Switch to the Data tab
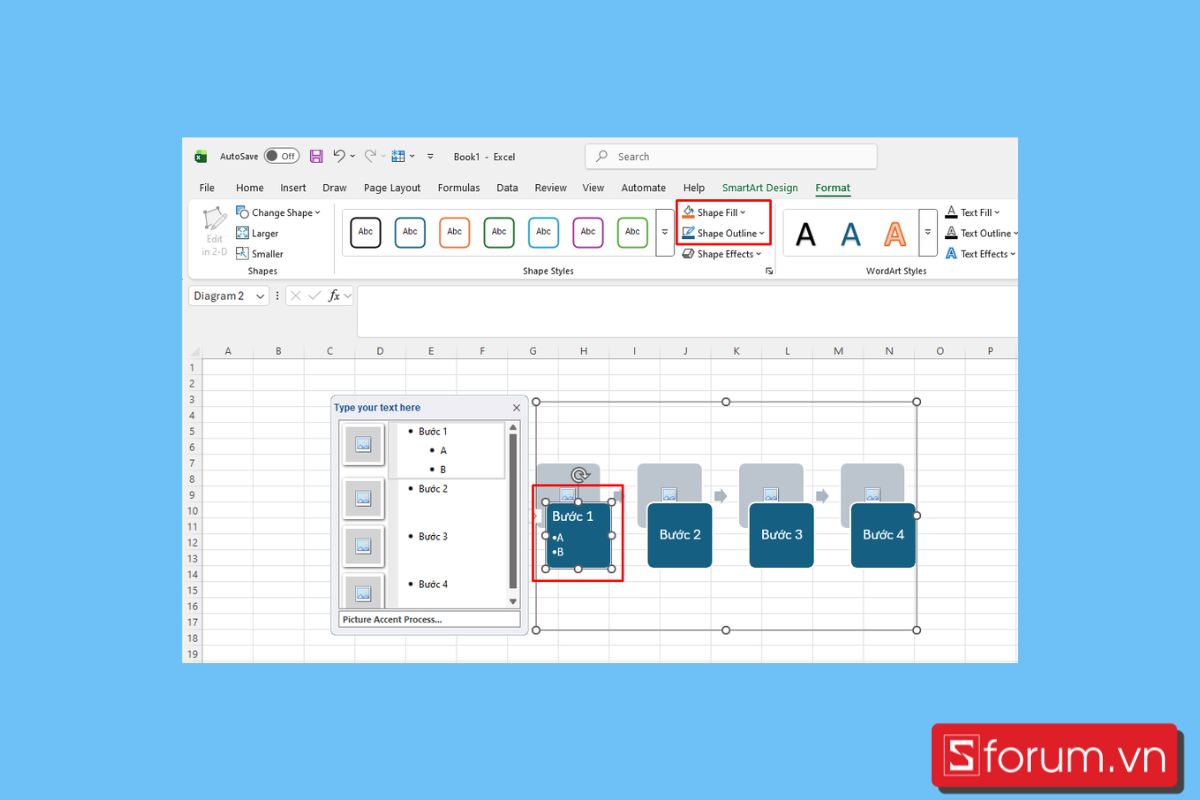The image size is (1200, 800). coord(507,187)
